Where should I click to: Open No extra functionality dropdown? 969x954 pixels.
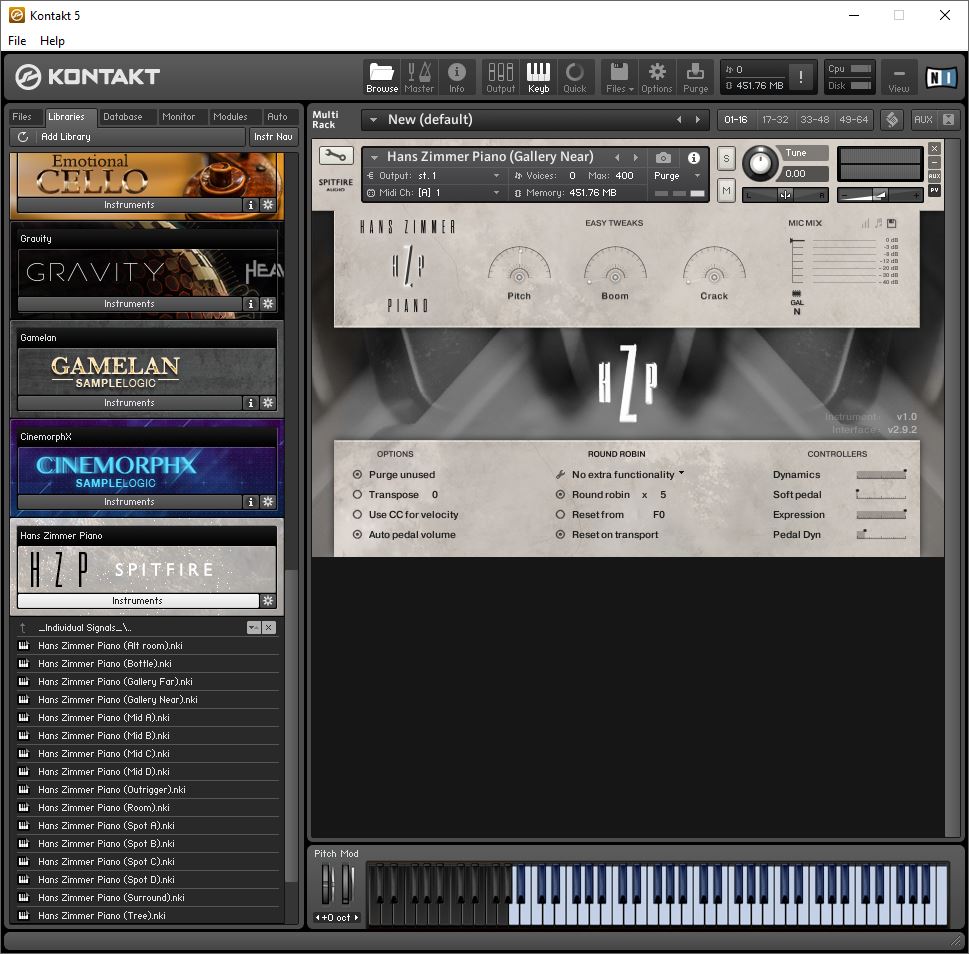[x=628, y=475]
